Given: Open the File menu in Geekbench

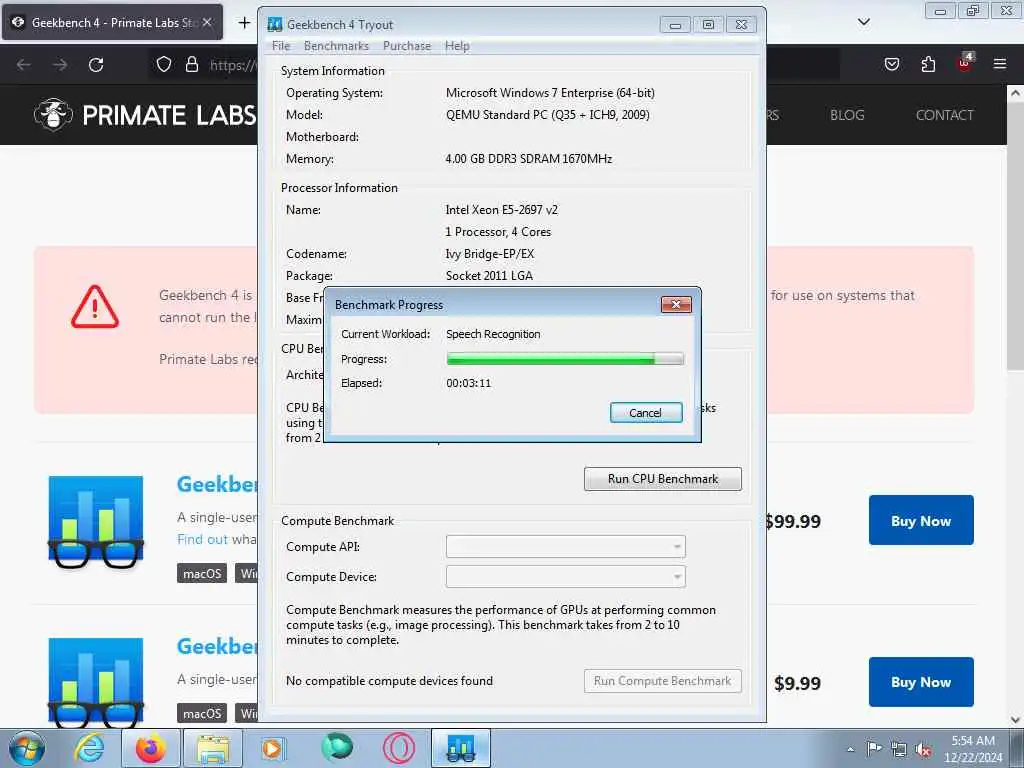Looking at the screenshot, I should point(281,46).
